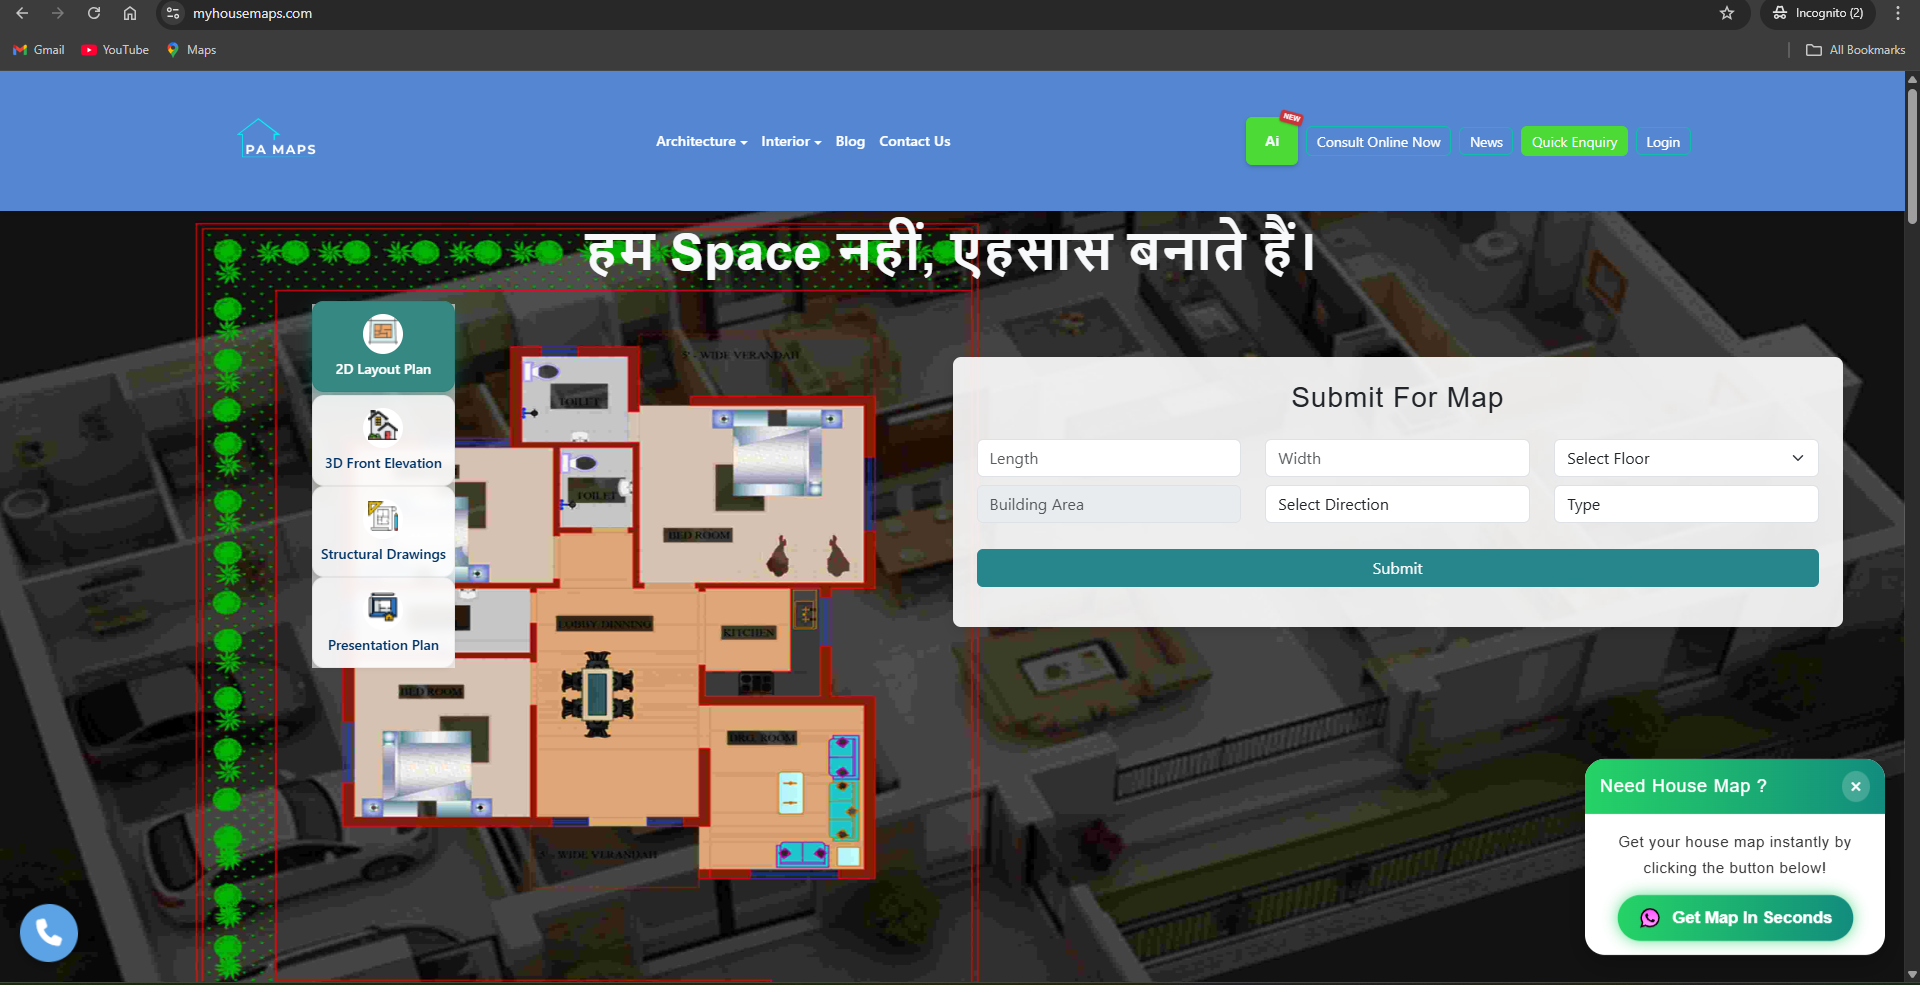Bookmark this page with star icon
Screen dimensions: 1920x985
(1727, 13)
